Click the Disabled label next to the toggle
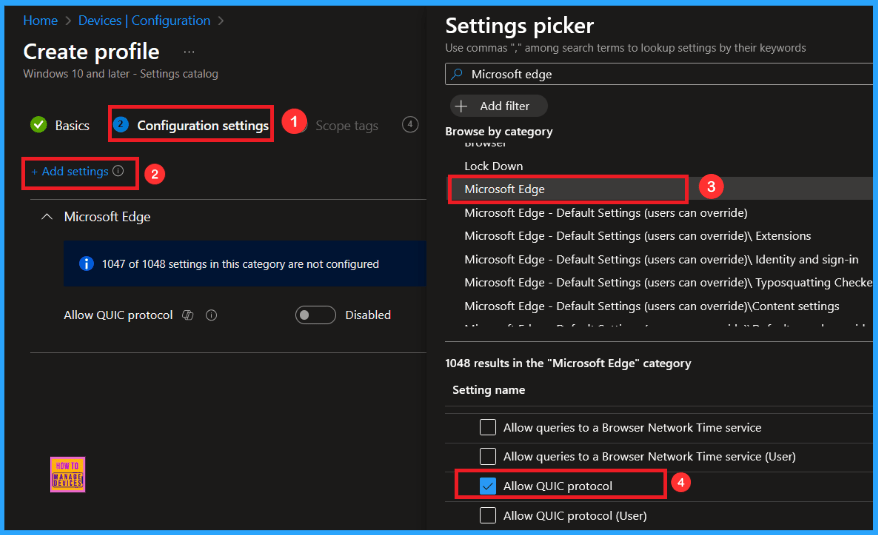The image size is (878, 535). coord(368,315)
